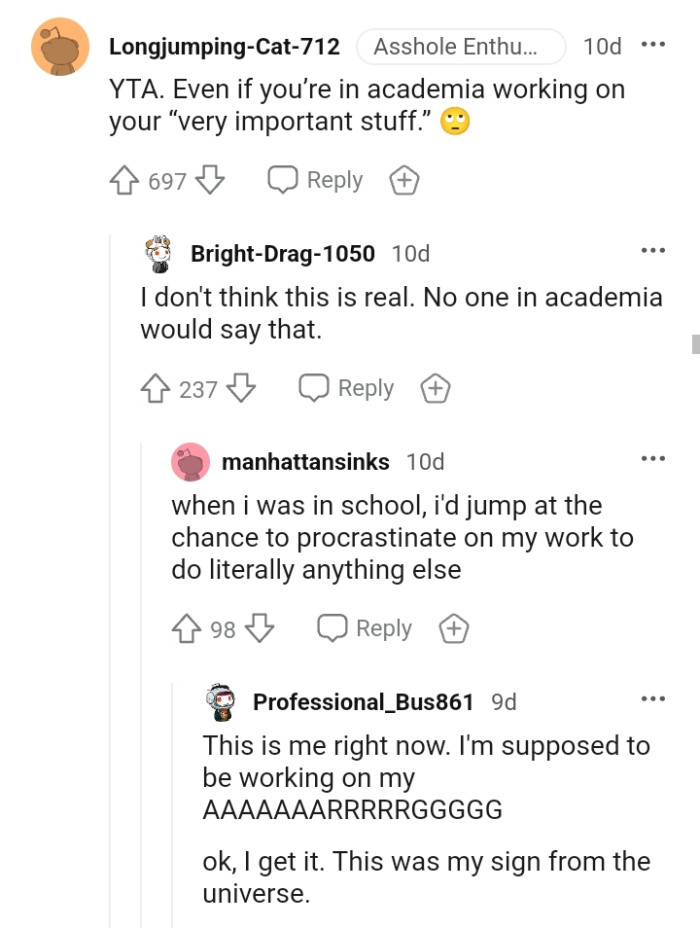
Task: Click the Reply speech-bubble icon under Bright-Drag-1050
Action: pyautogui.click(x=312, y=388)
